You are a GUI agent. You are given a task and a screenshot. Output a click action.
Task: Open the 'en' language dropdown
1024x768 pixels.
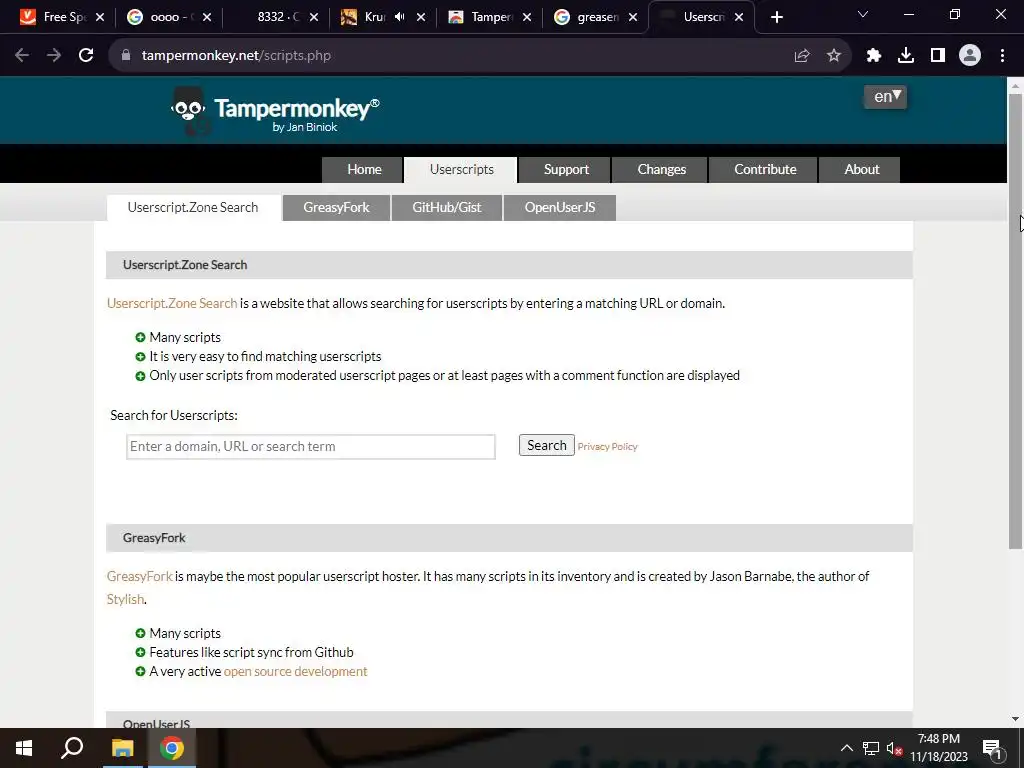(x=886, y=97)
